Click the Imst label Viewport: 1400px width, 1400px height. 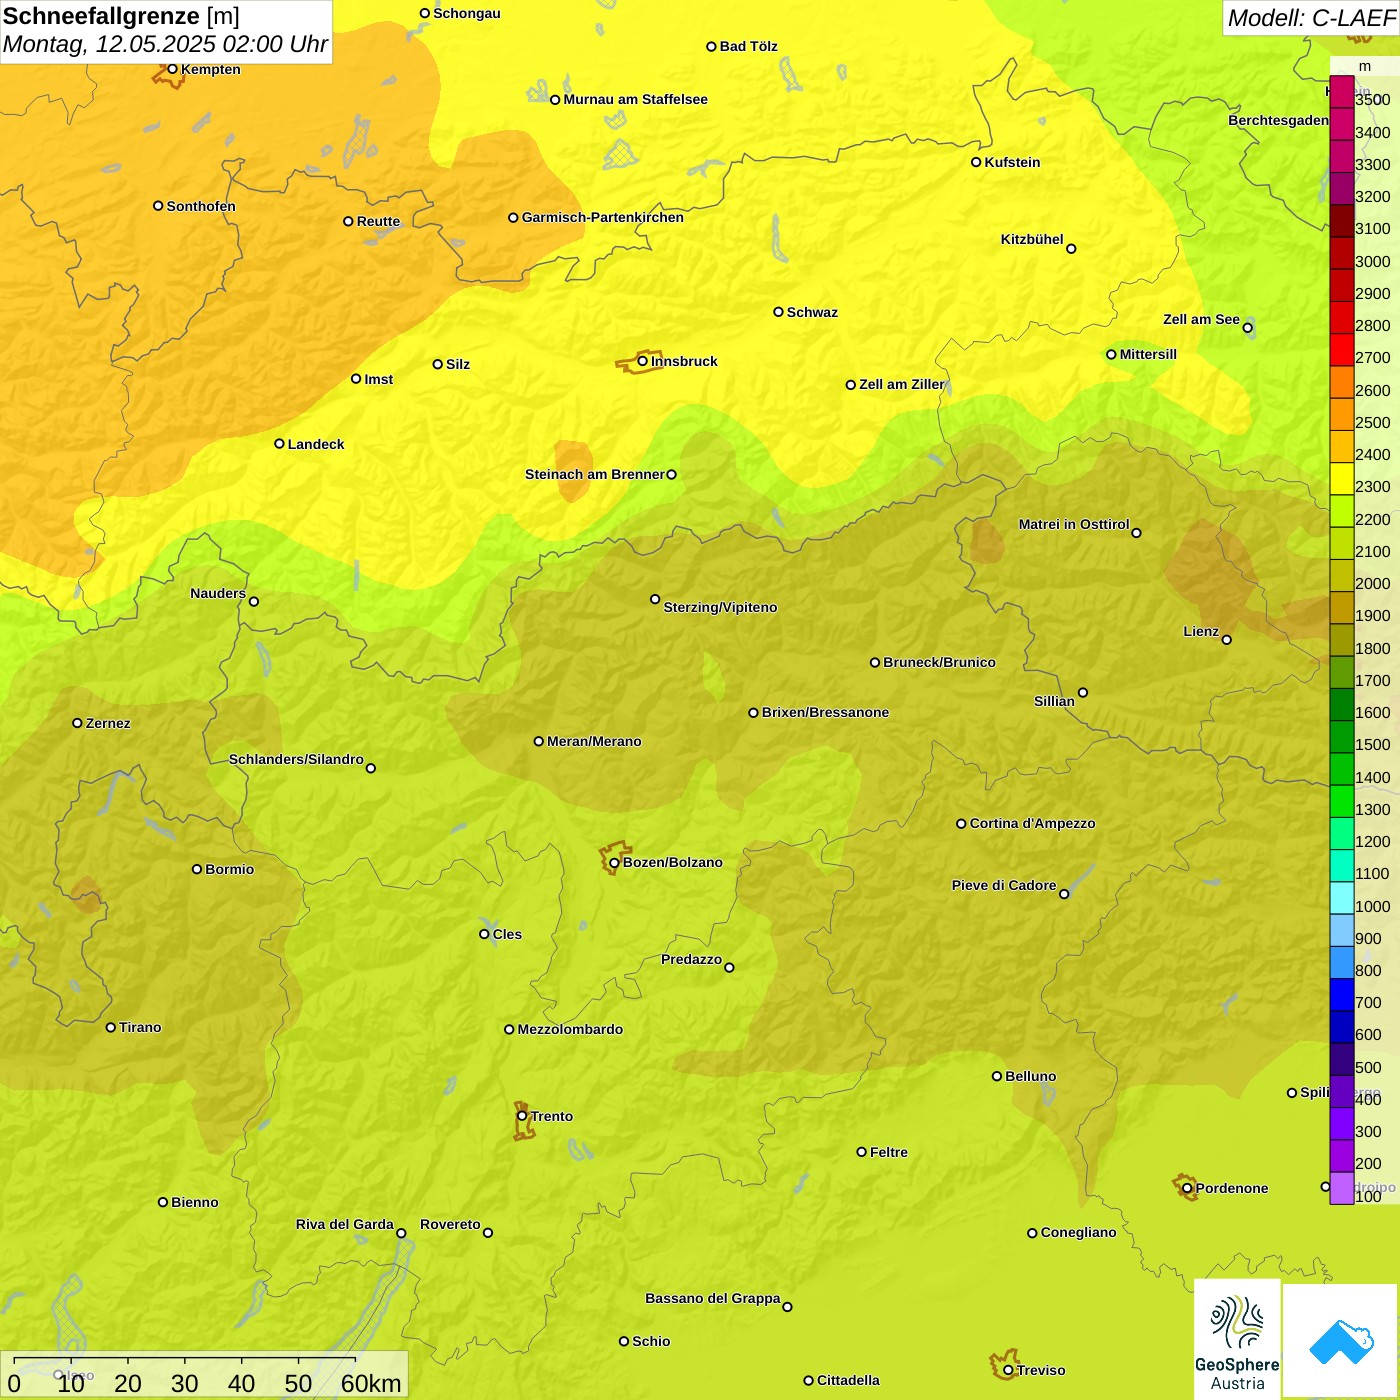[378, 379]
